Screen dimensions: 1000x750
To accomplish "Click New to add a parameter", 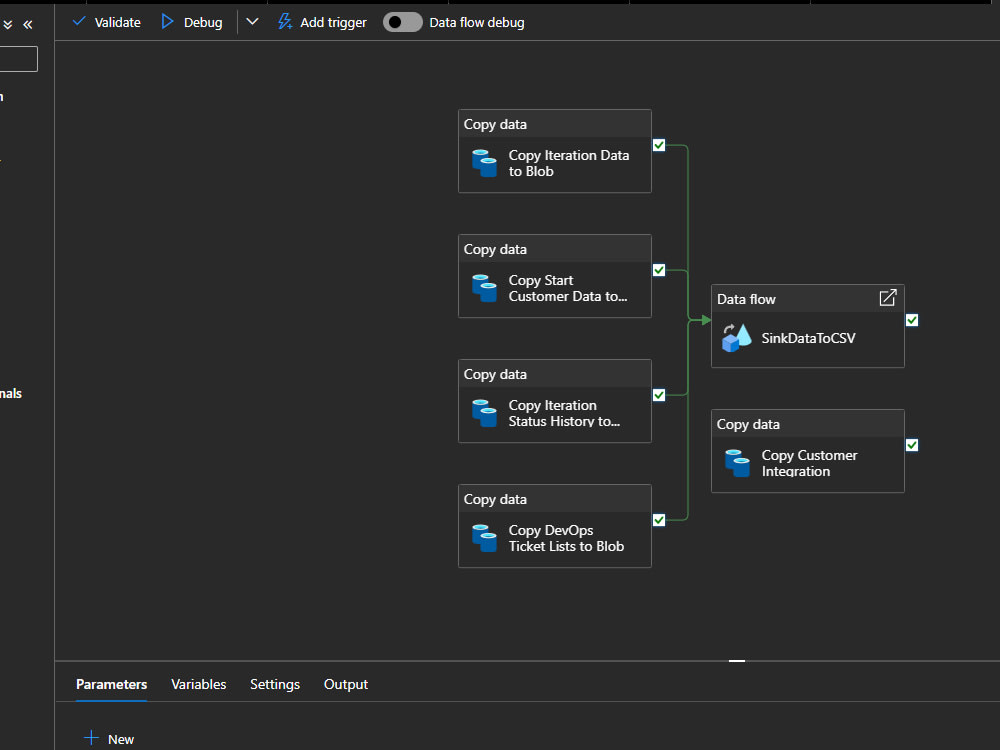I will (x=110, y=738).
